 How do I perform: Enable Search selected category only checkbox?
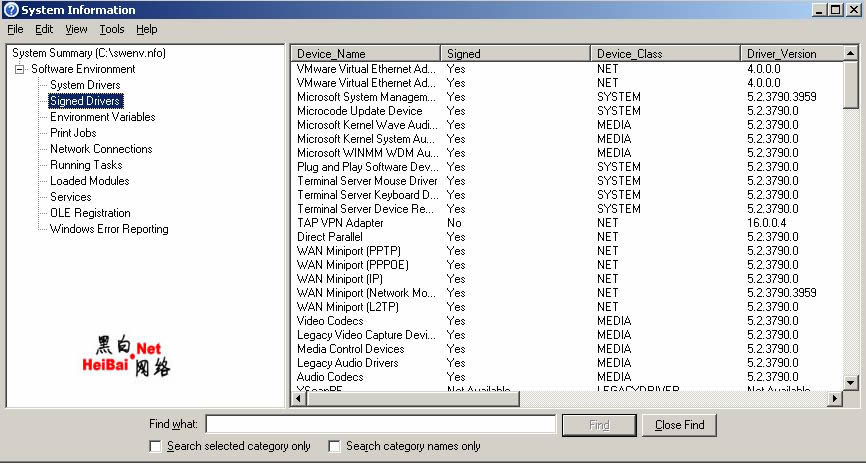click(155, 446)
